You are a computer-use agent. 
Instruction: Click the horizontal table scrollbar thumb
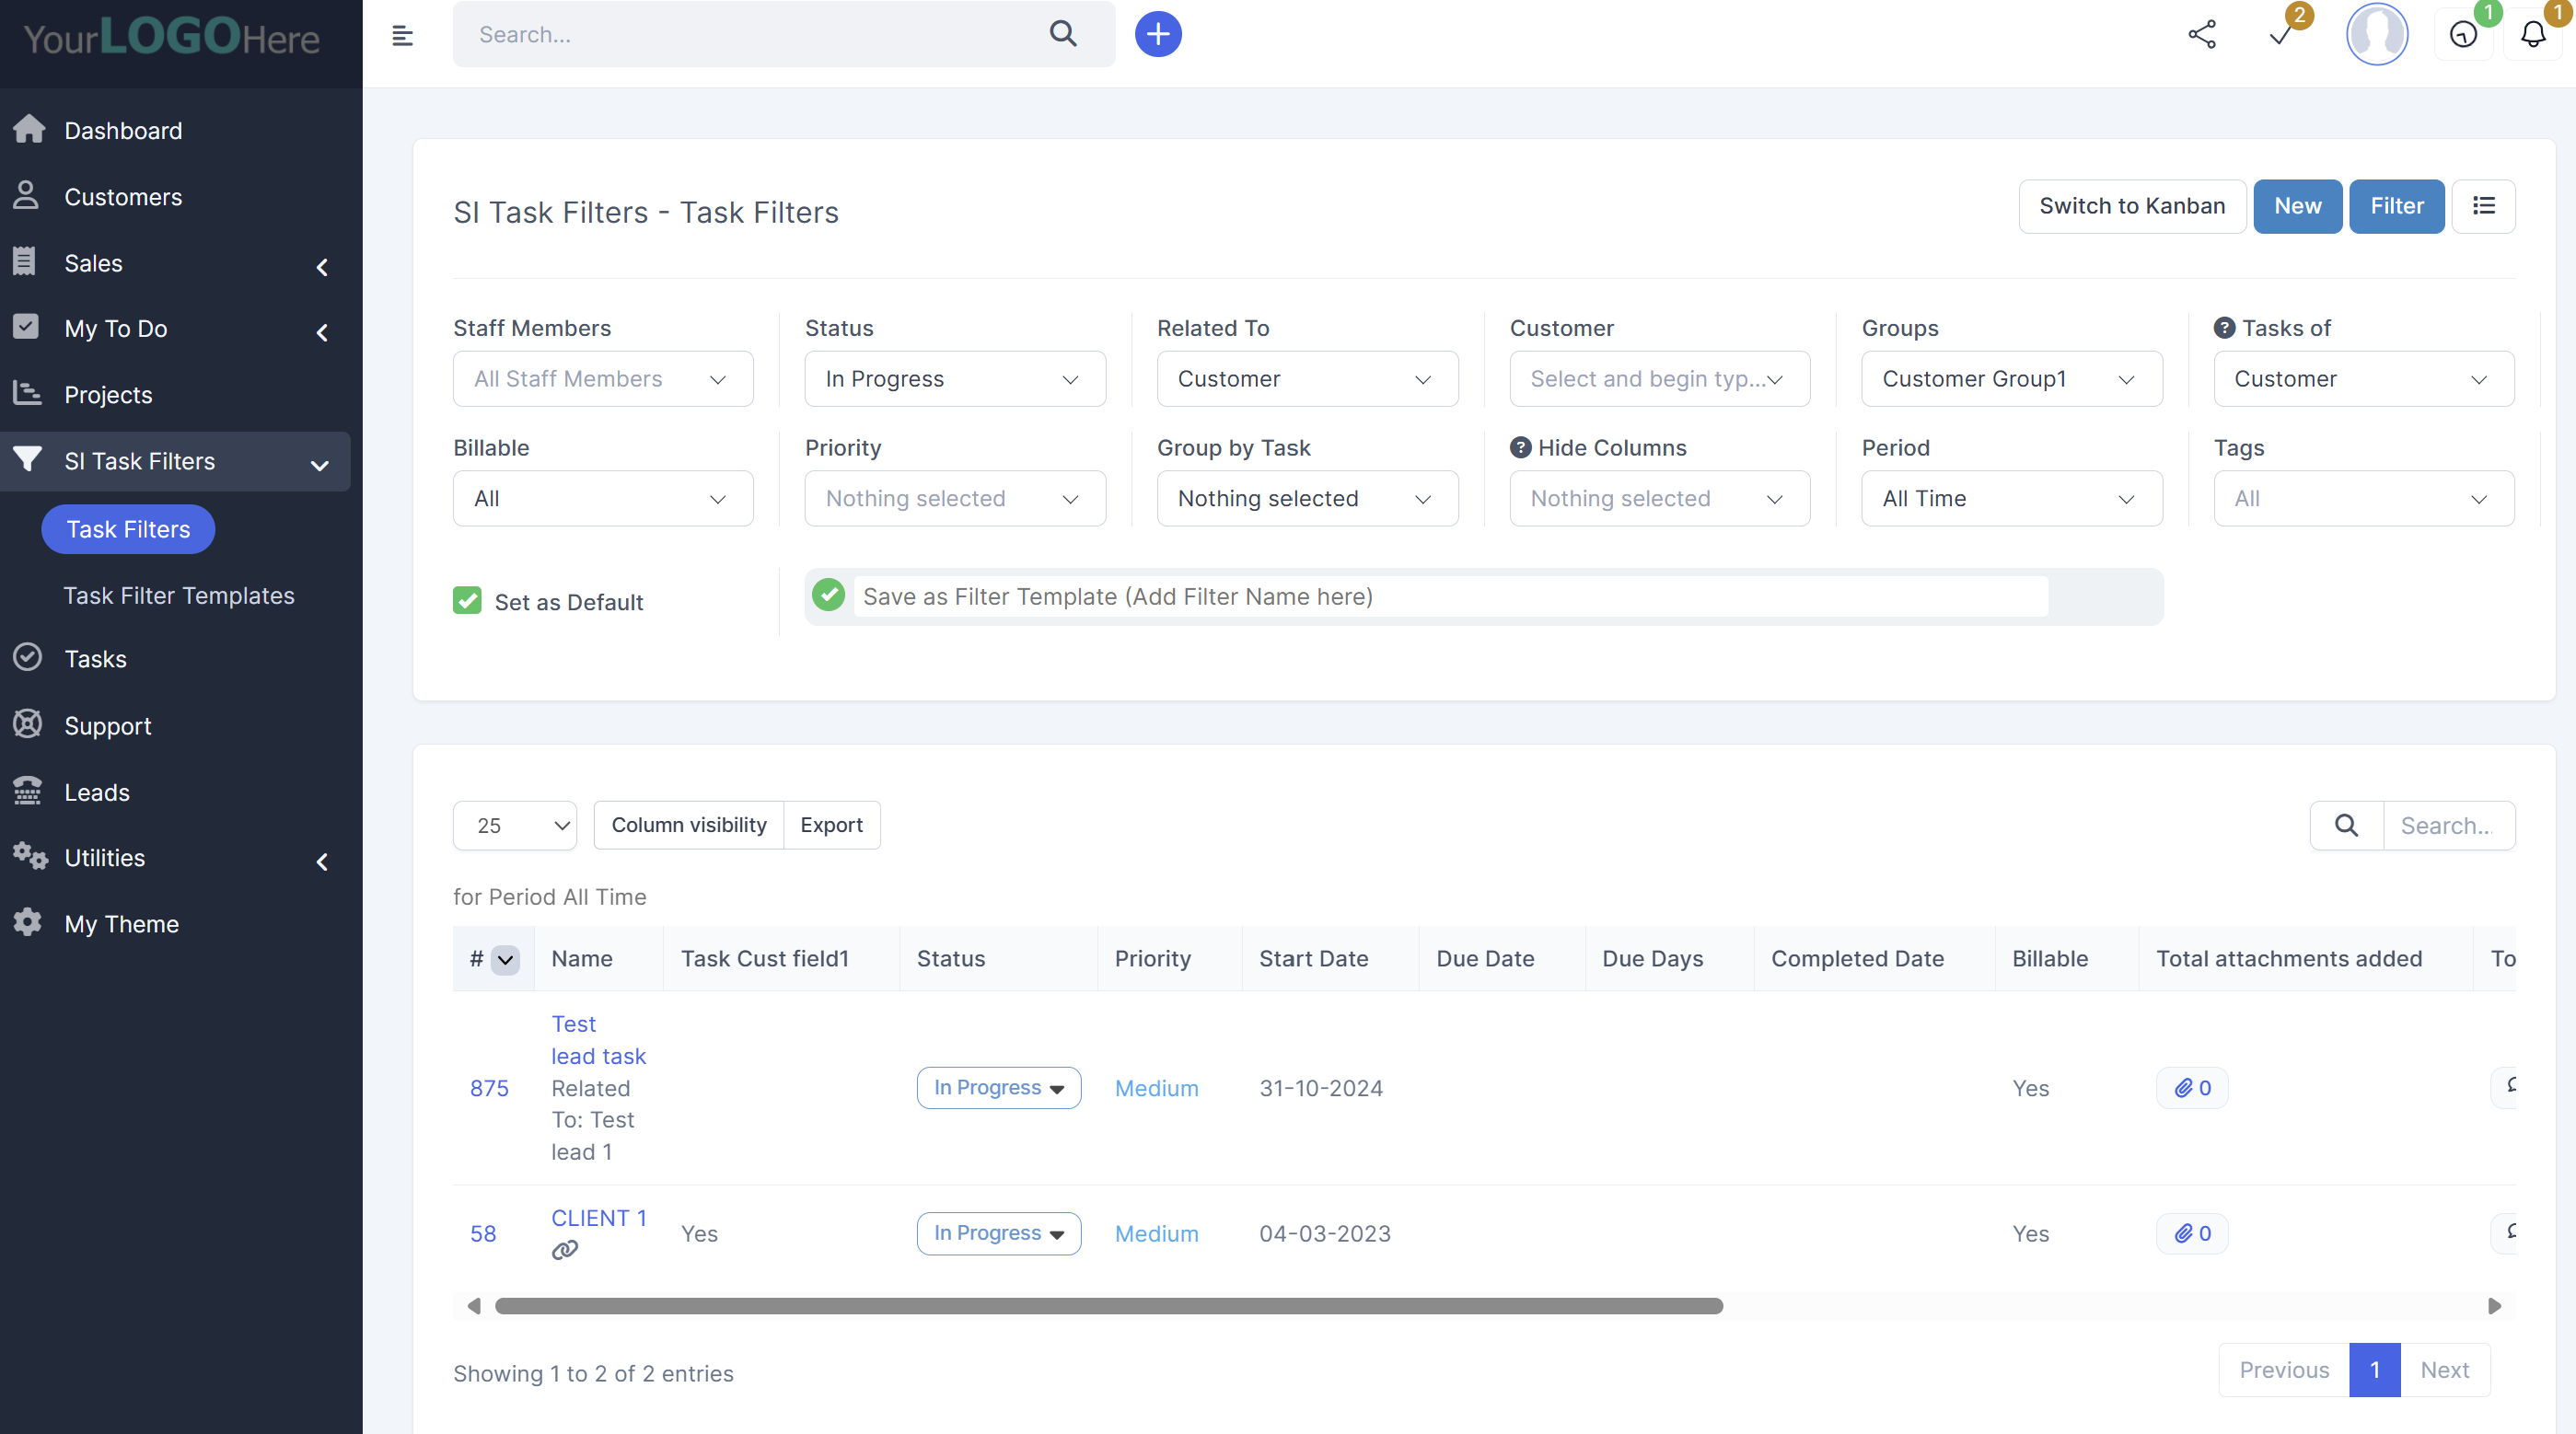(1108, 1306)
